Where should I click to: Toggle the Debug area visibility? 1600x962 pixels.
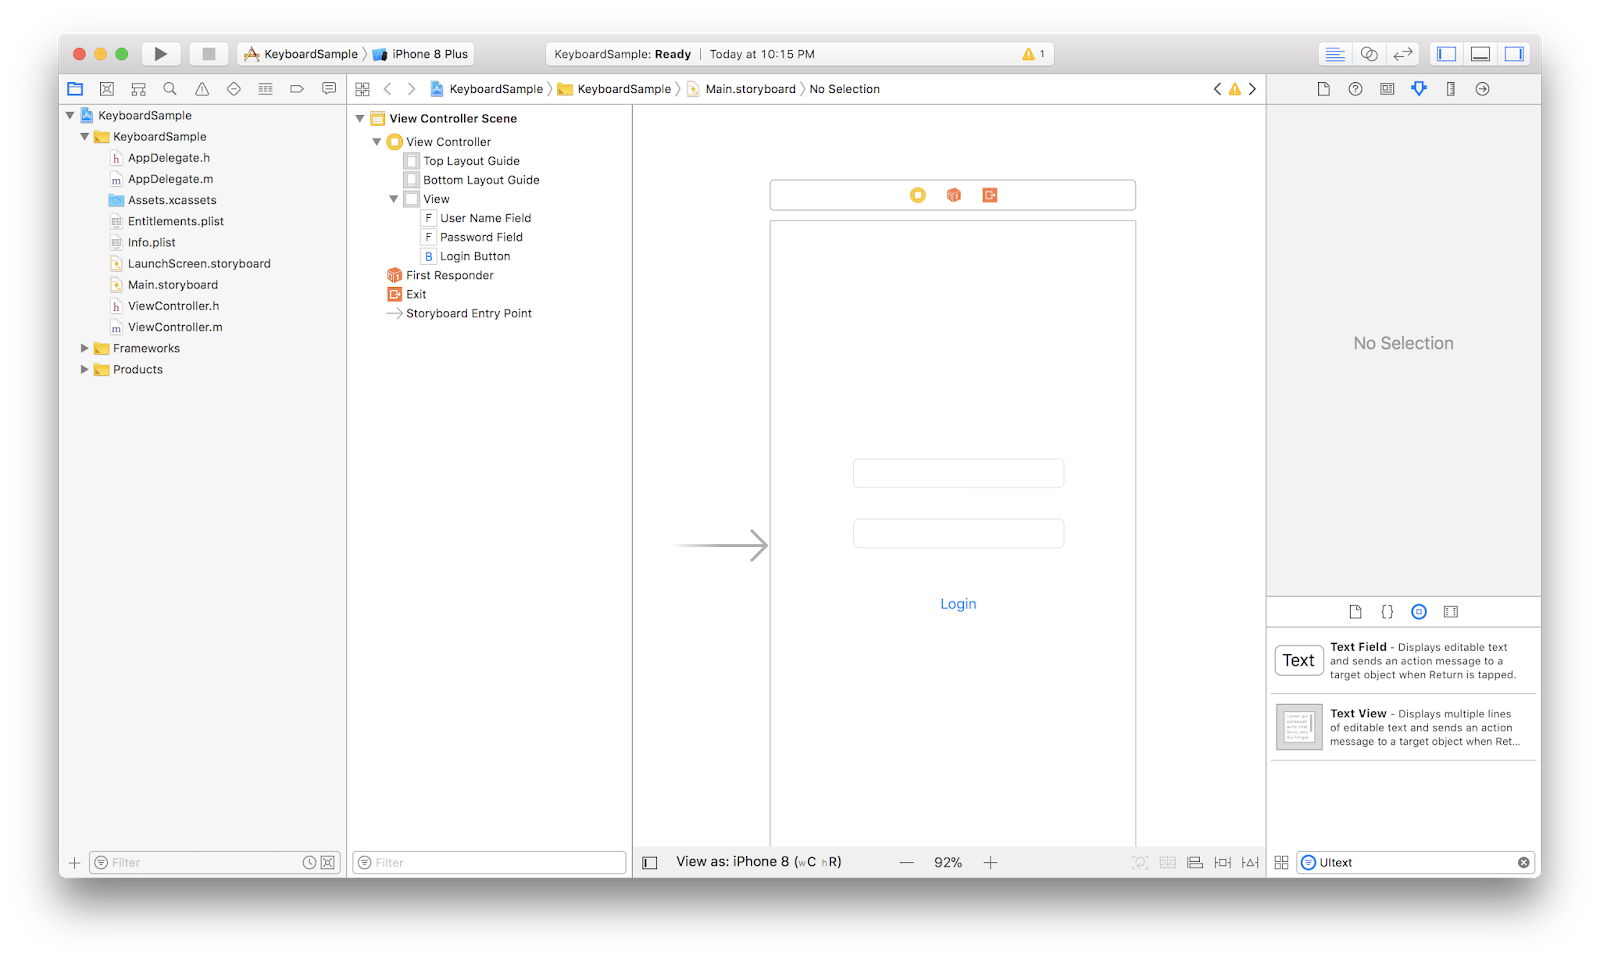click(1480, 53)
